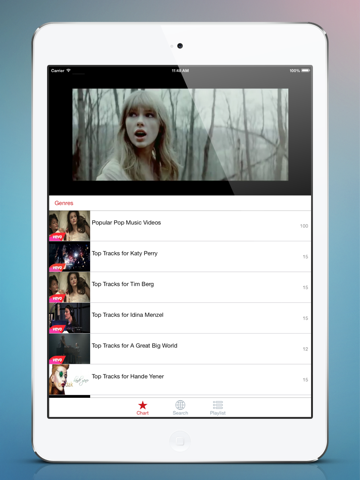Select the Playlist tab label

[218, 413]
